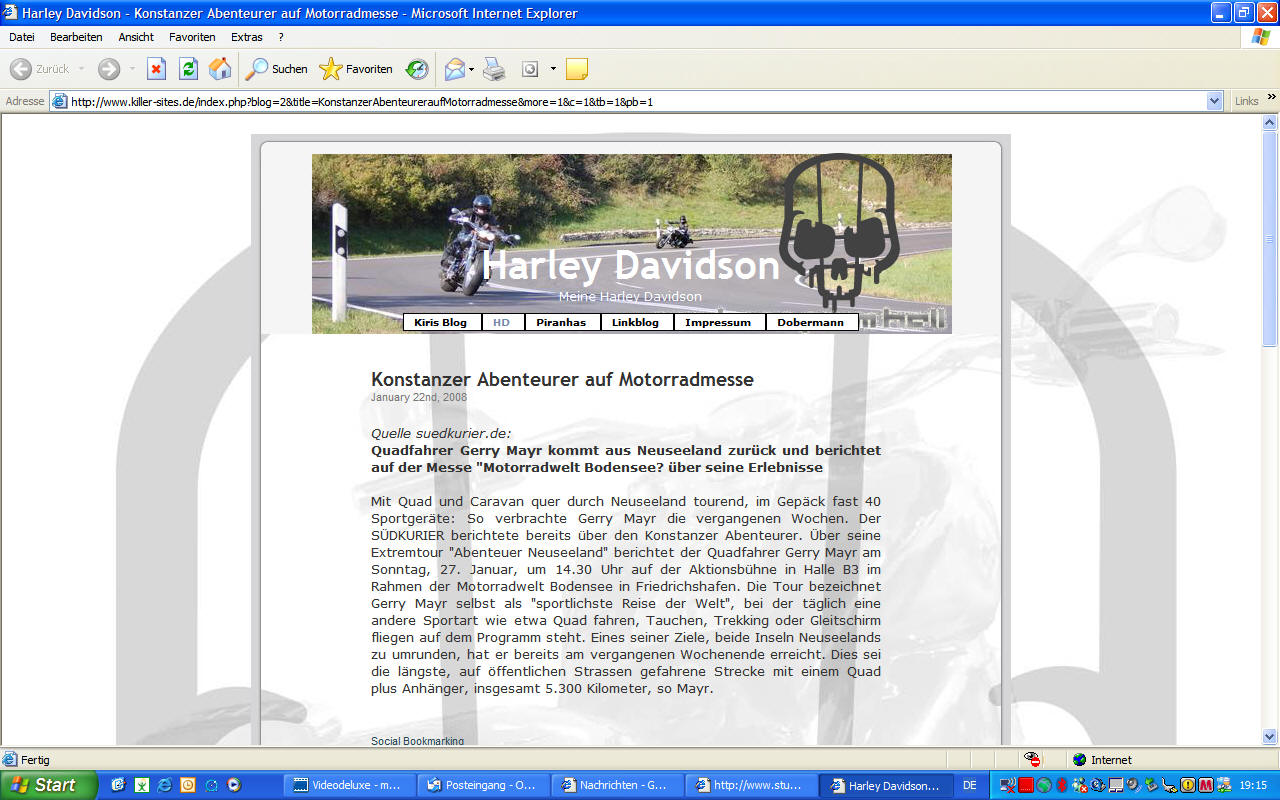Open the Favoriten star panel
Screen dimensions: 1280x800
point(356,69)
